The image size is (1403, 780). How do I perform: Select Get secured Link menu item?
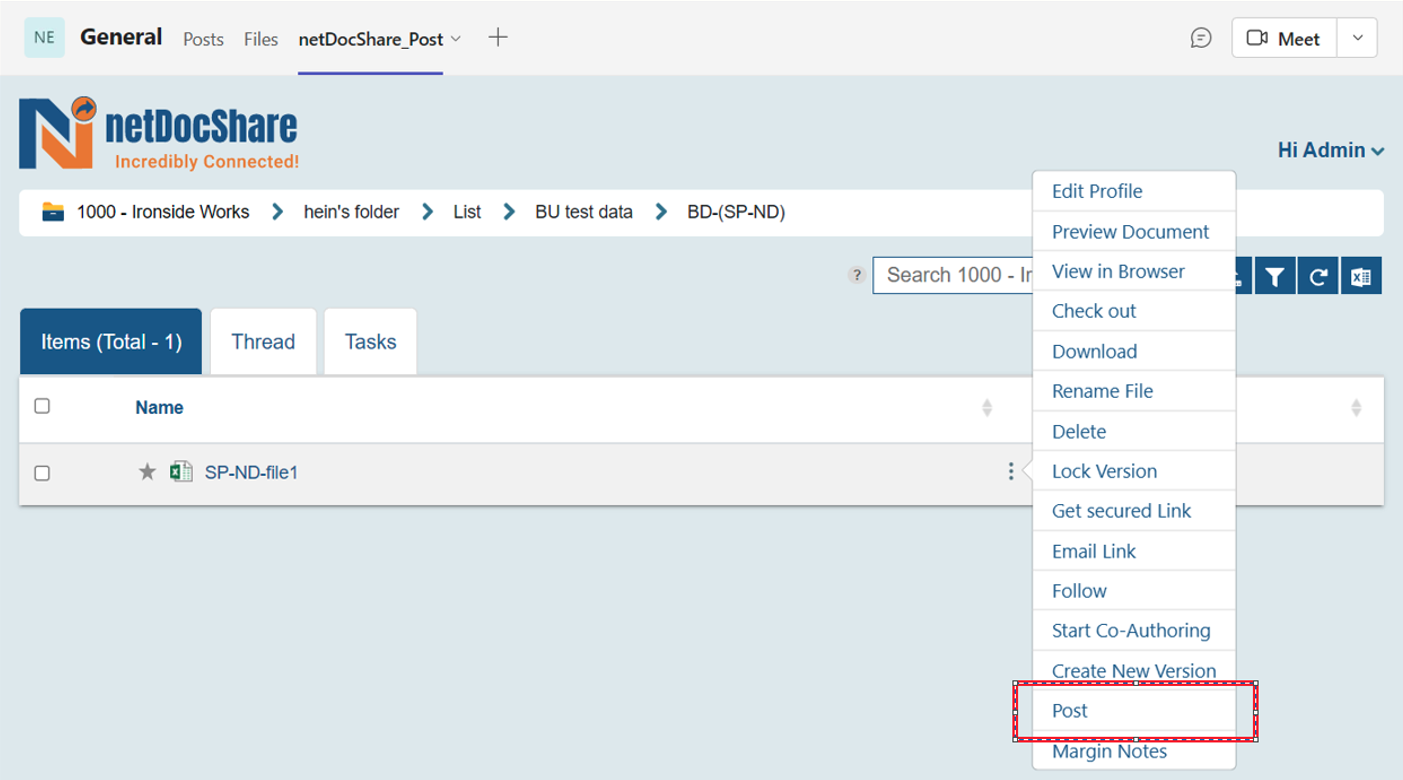tap(1134, 511)
